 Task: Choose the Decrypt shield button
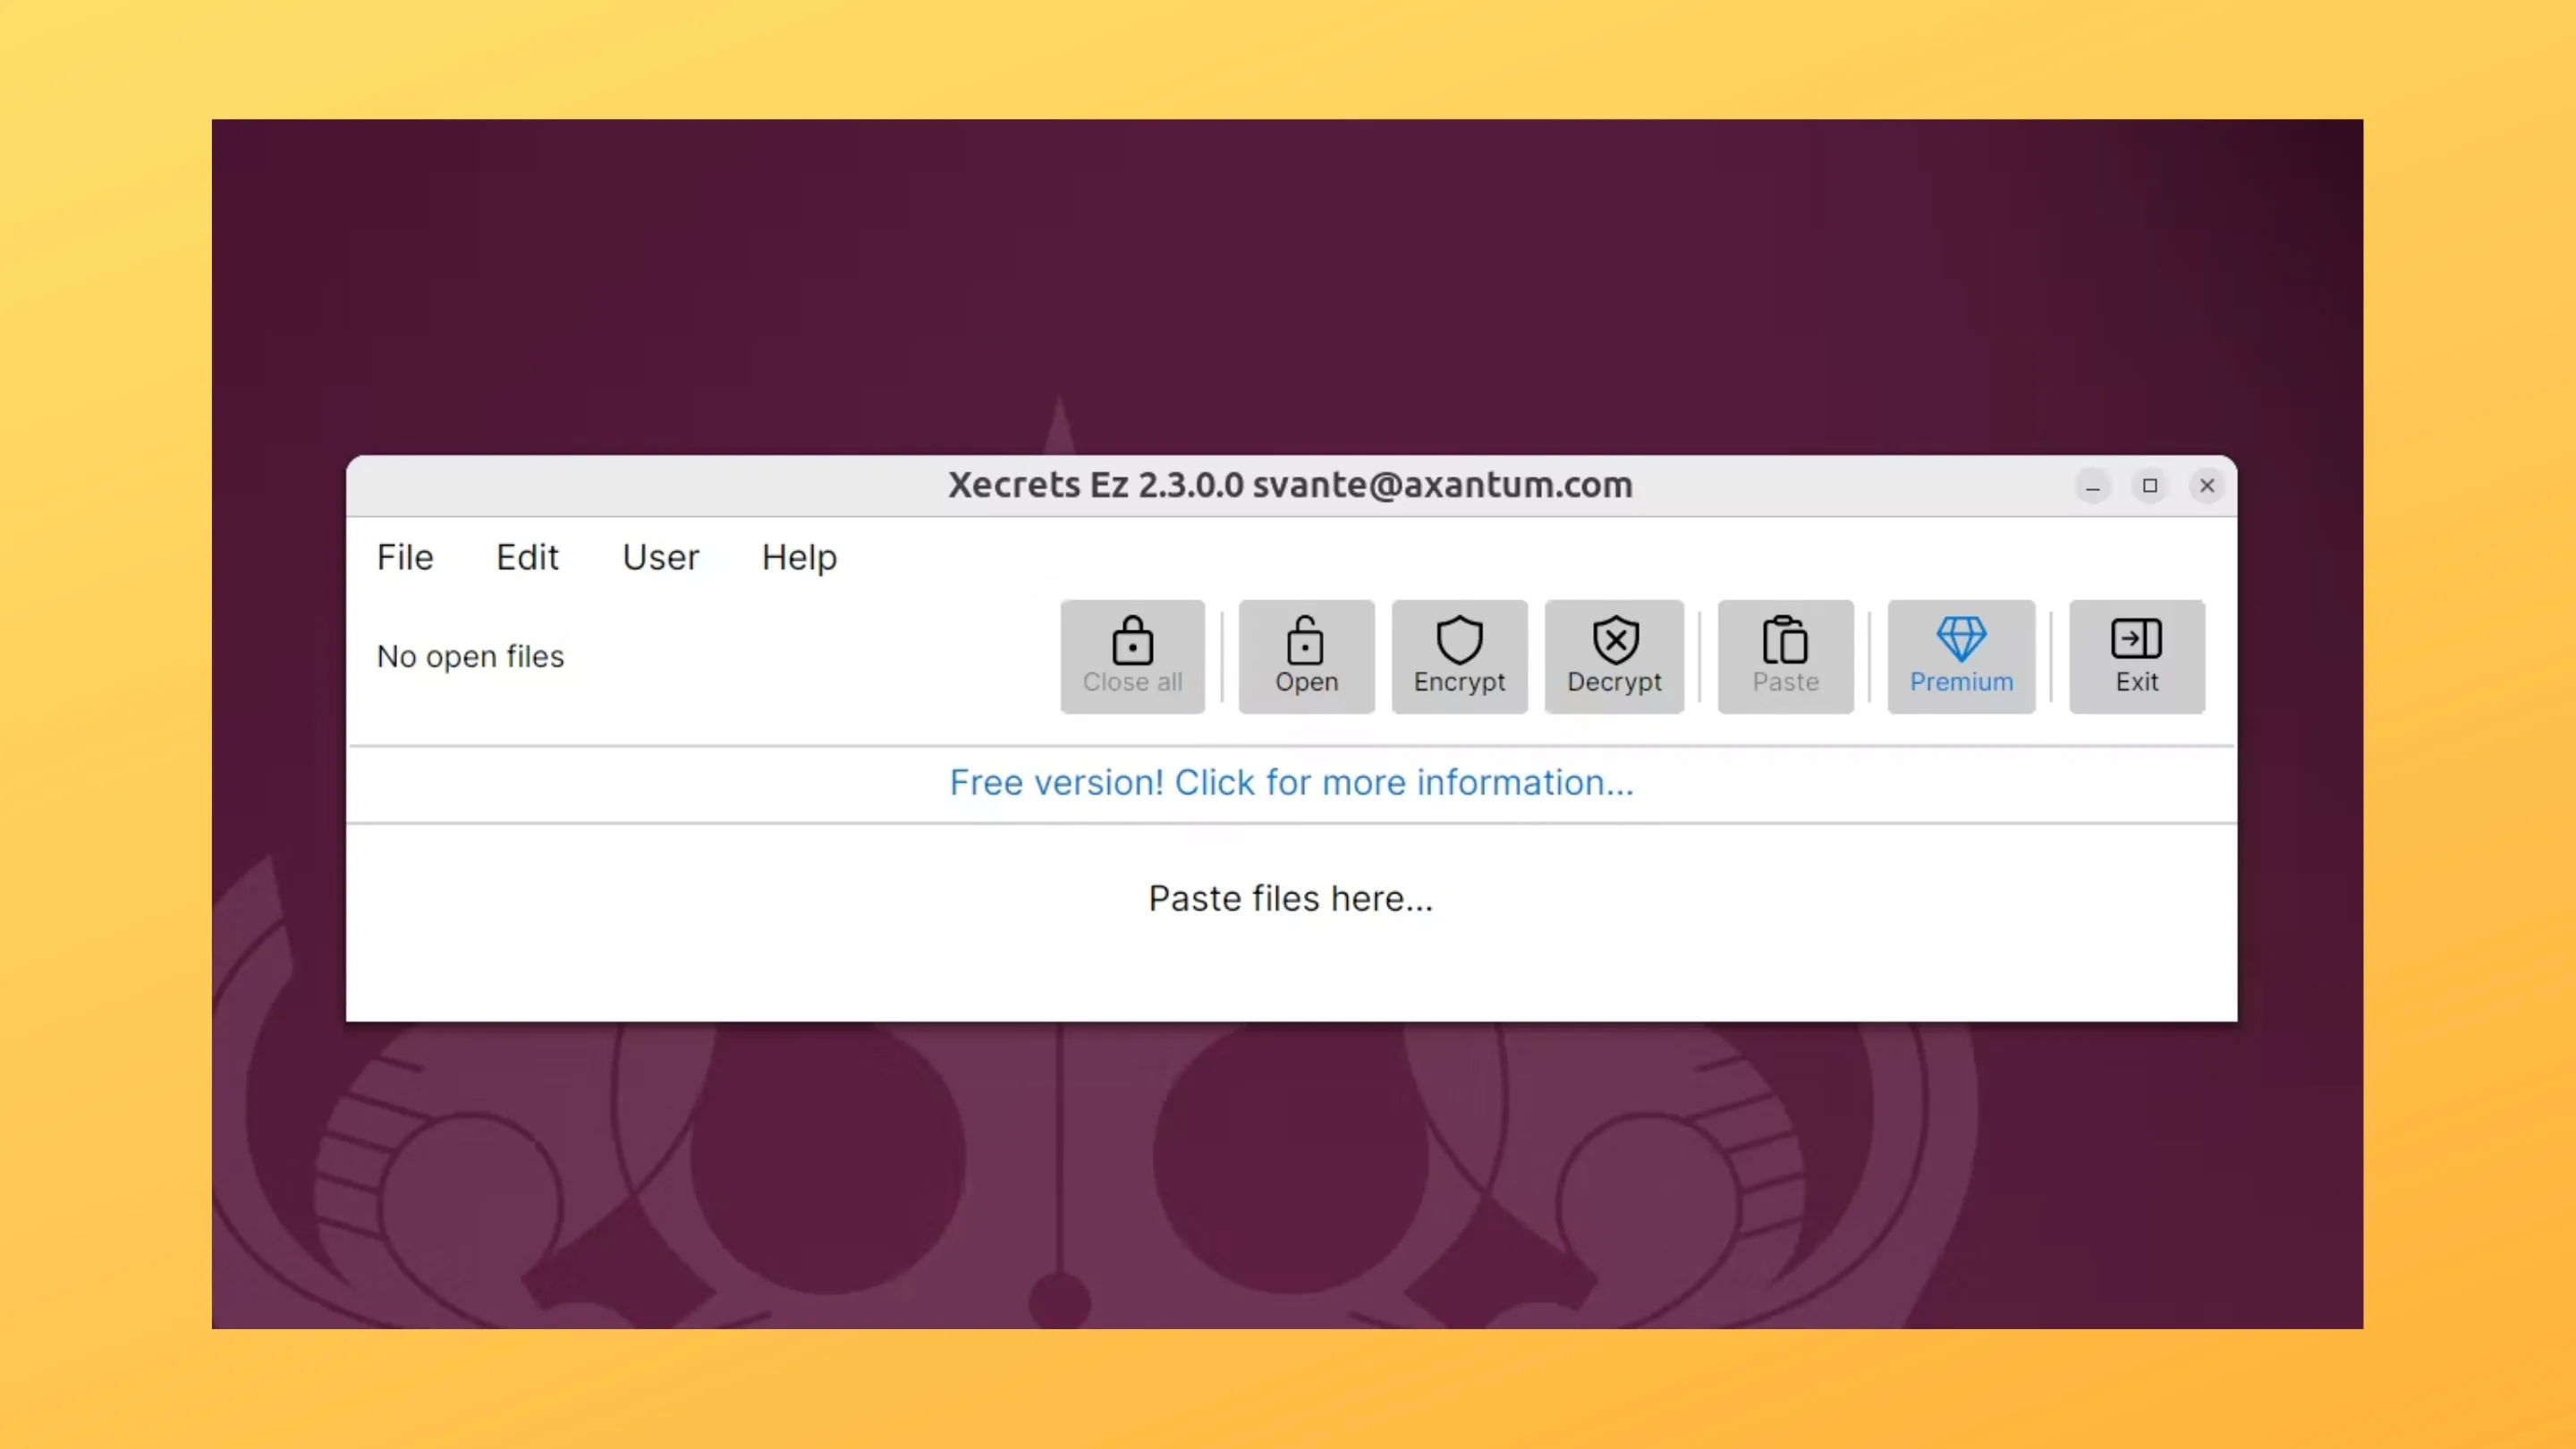coord(1614,656)
